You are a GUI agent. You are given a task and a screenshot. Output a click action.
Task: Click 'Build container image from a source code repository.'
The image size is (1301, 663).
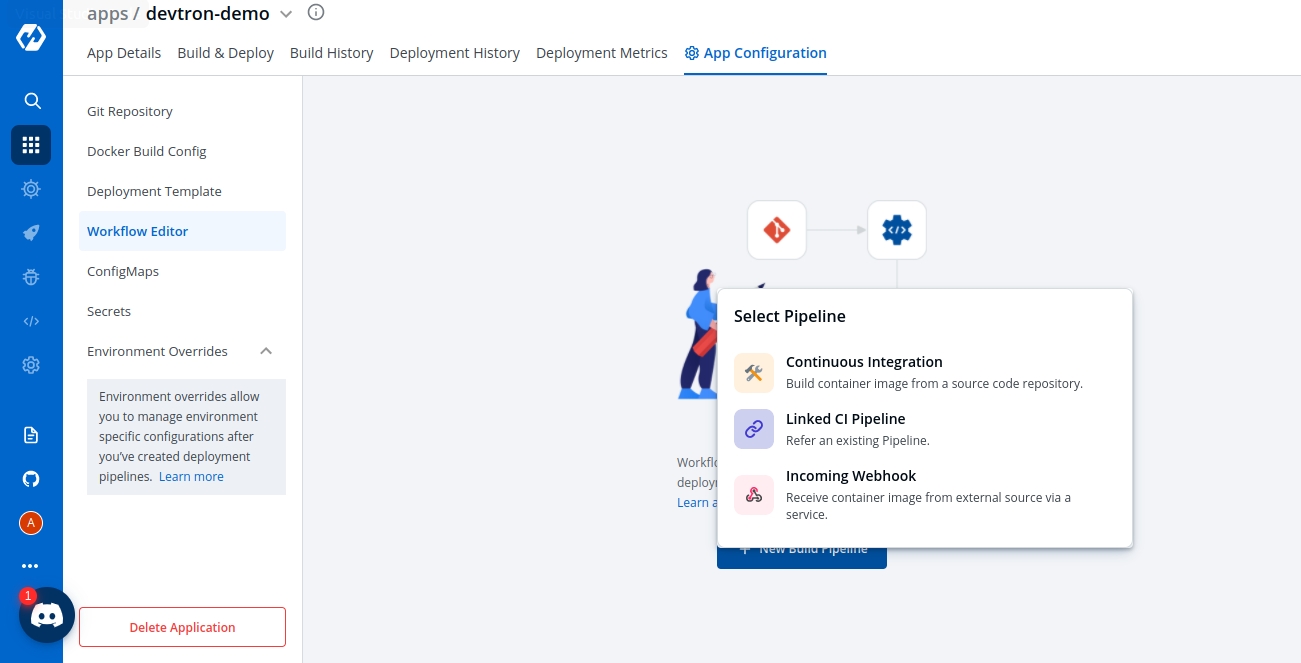point(934,383)
